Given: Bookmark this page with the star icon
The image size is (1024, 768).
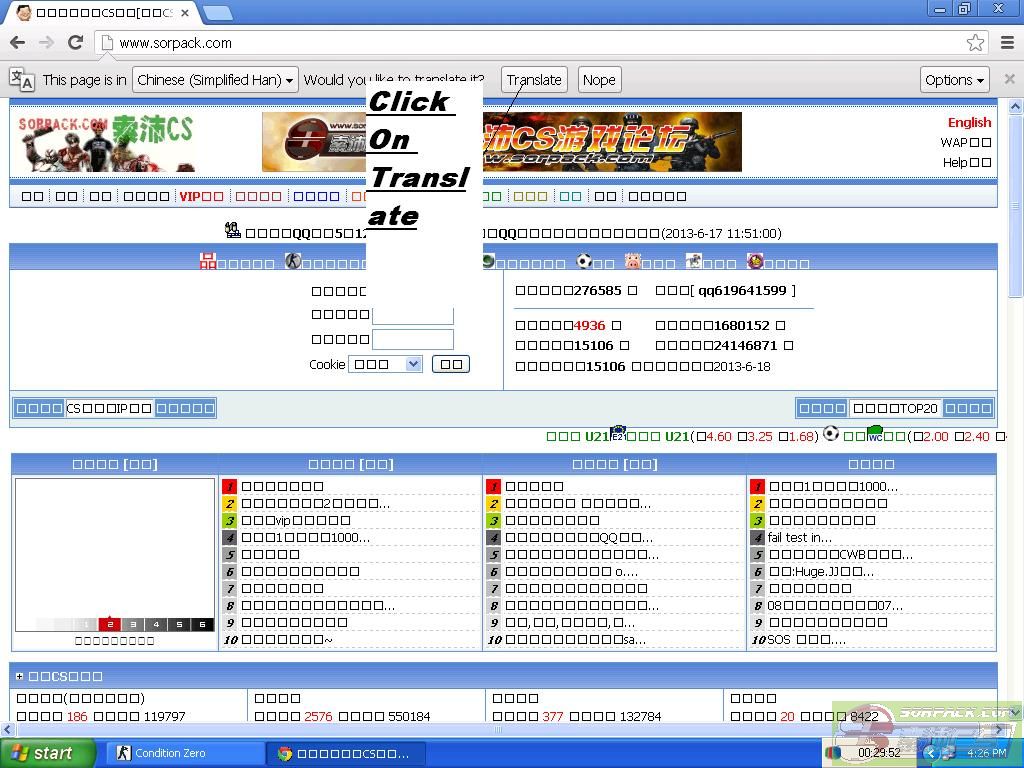Looking at the screenshot, I should tap(975, 42).
